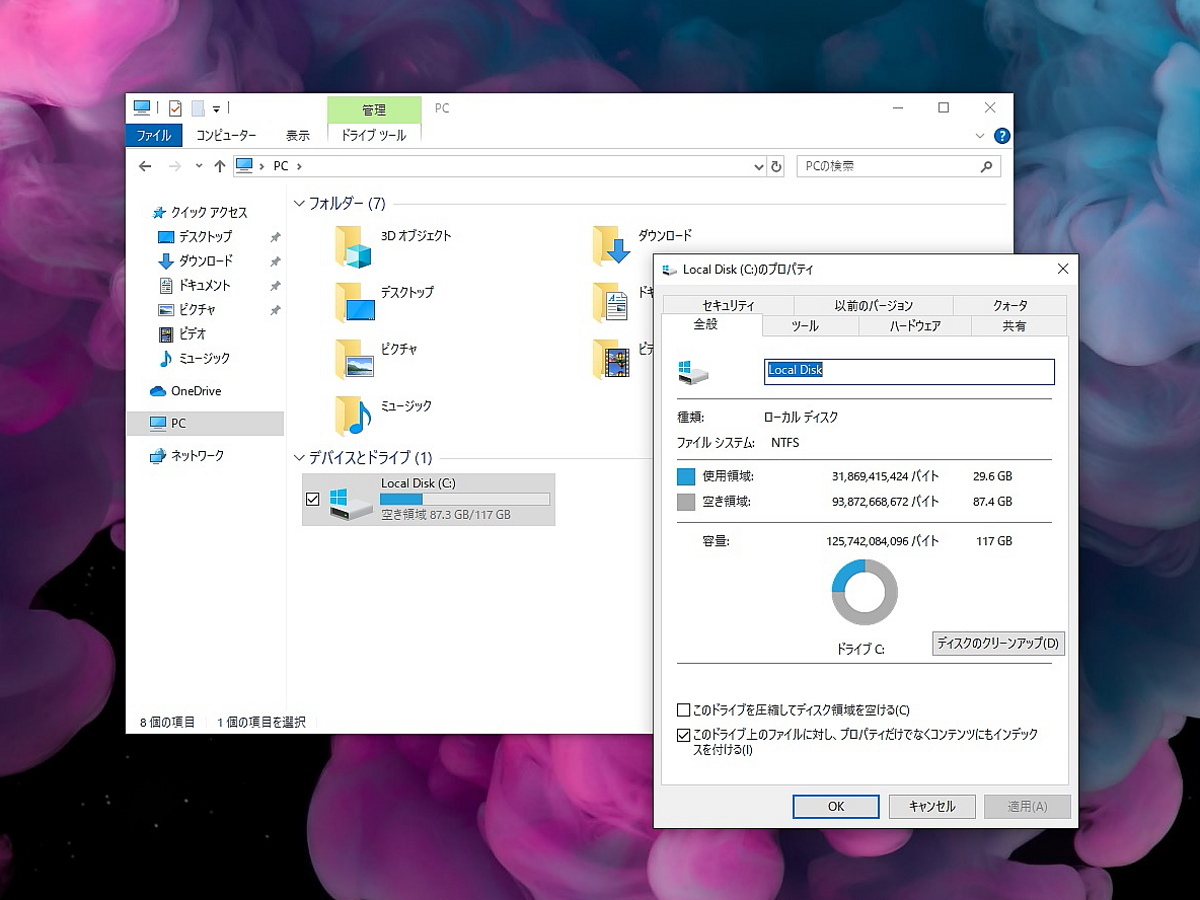Click the デスクトップ icon in the sidebar
Viewport: 1200px width, 900px height.
(x=166, y=237)
